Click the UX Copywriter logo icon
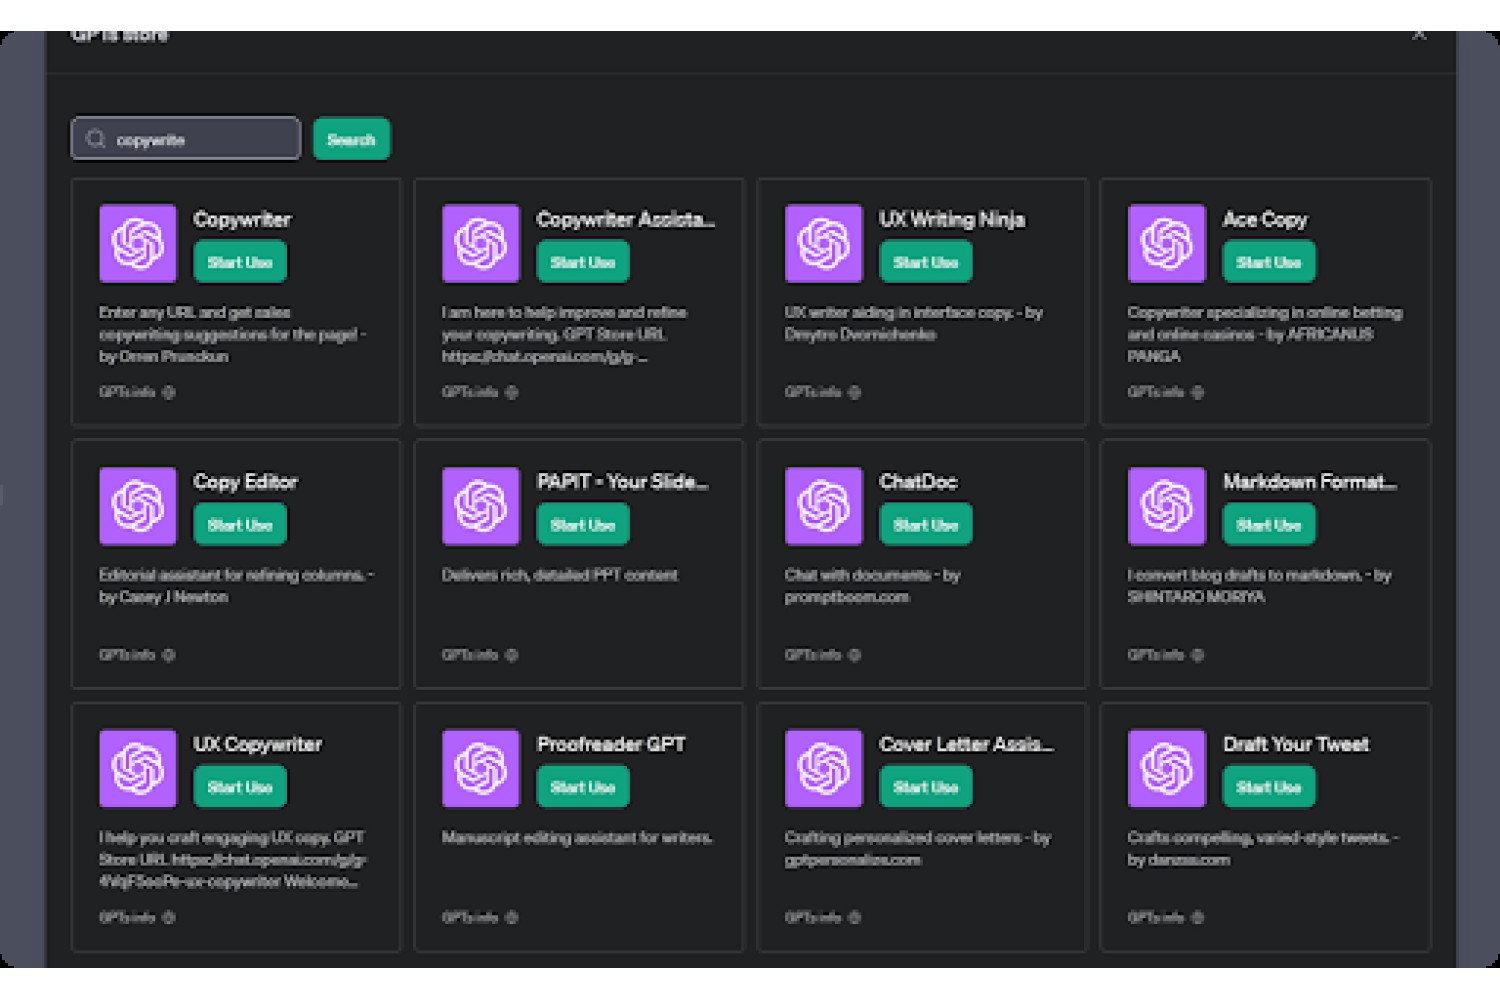The height and width of the screenshot is (1000, 1500). point(138,768)
